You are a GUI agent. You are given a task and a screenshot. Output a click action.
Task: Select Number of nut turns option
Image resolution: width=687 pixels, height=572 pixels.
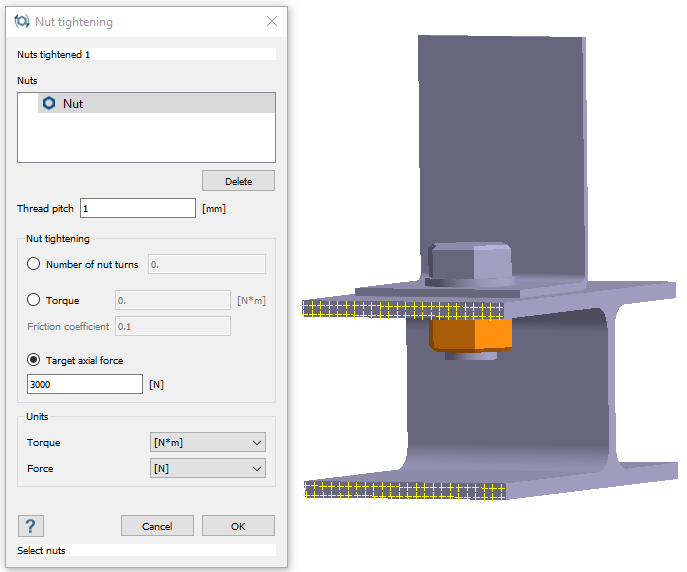33,264
